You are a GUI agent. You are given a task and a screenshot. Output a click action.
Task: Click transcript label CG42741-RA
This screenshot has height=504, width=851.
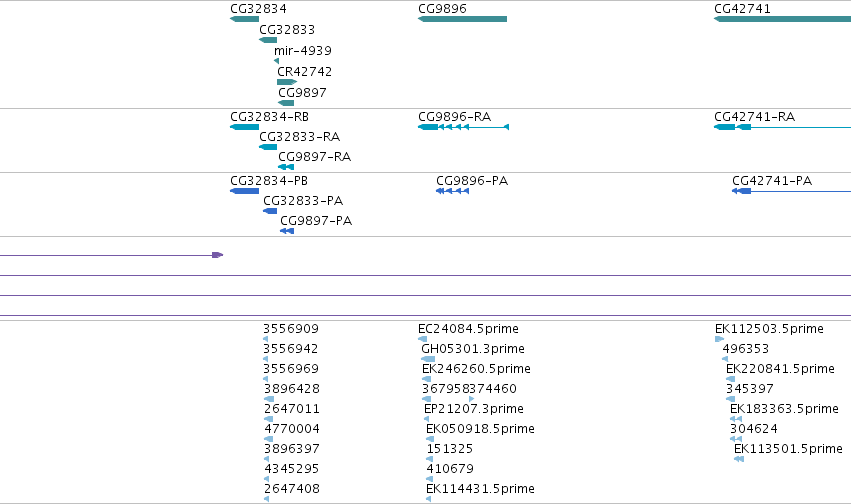click(754, 117)
